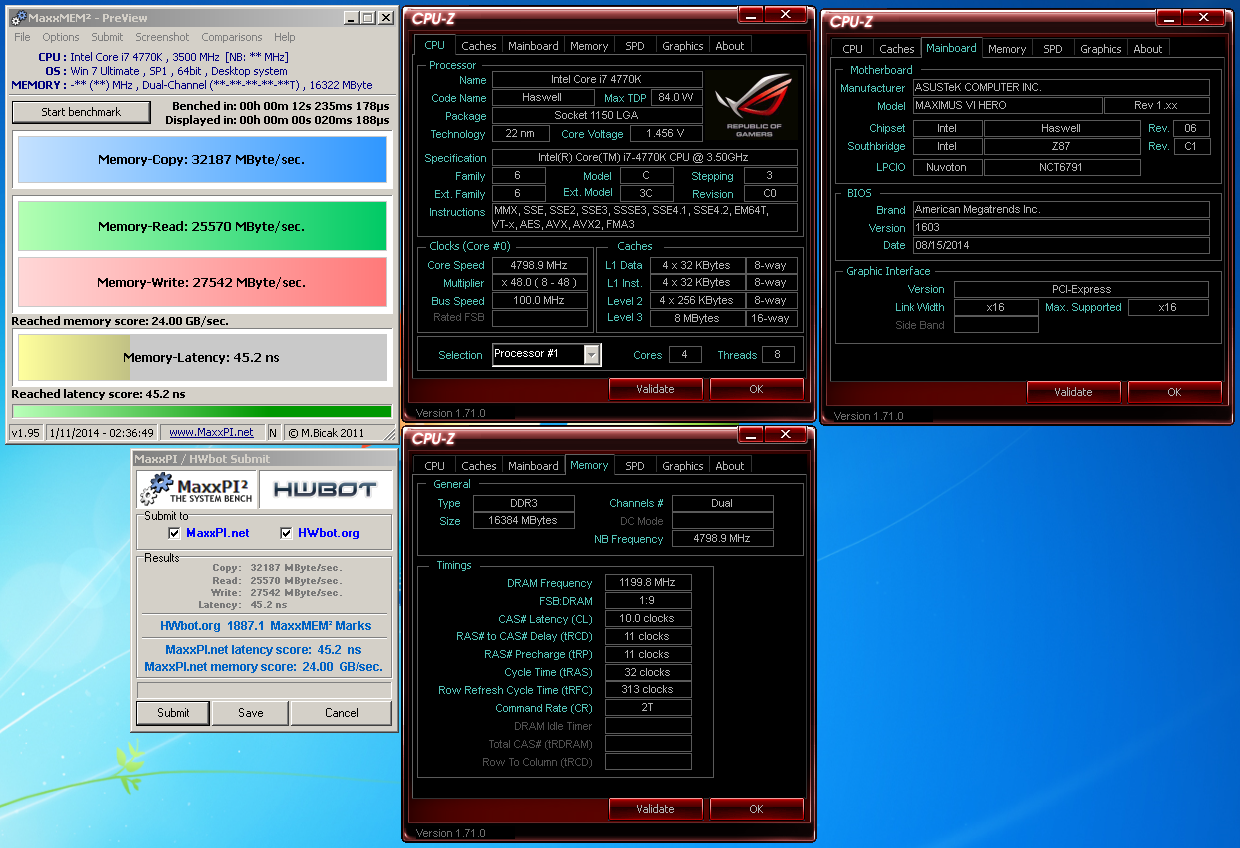Click the MAXIMUS VI HERO model field

(x=1007, y=106)
